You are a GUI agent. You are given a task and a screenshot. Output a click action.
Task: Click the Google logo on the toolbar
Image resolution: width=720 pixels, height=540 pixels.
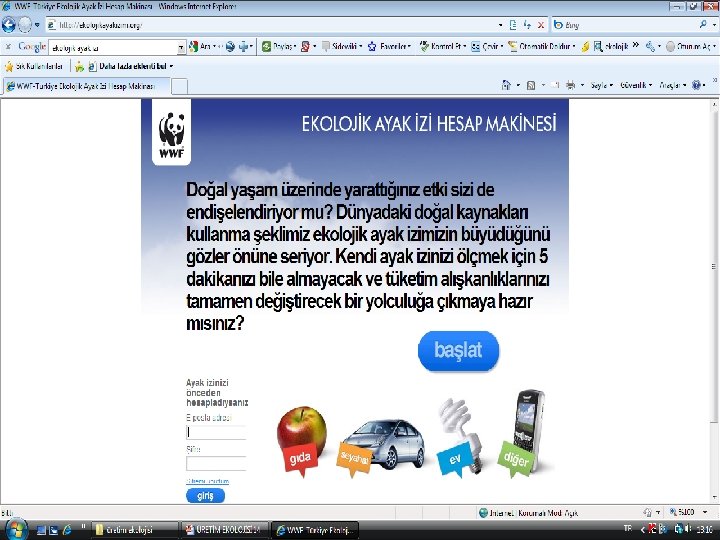[x=32, y=46]
